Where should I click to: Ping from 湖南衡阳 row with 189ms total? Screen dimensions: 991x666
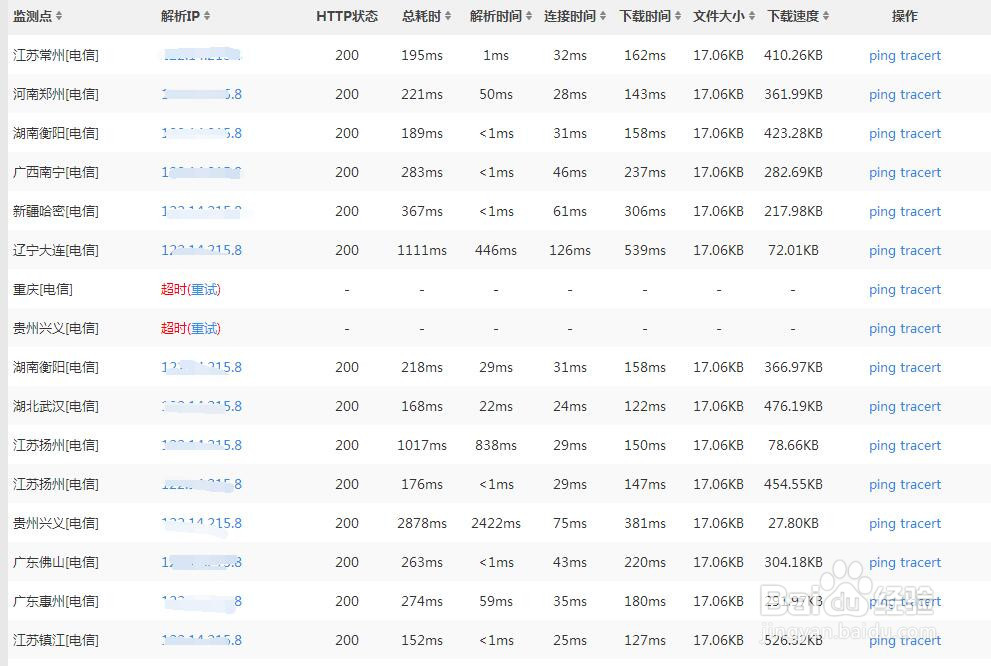(882, 134)
